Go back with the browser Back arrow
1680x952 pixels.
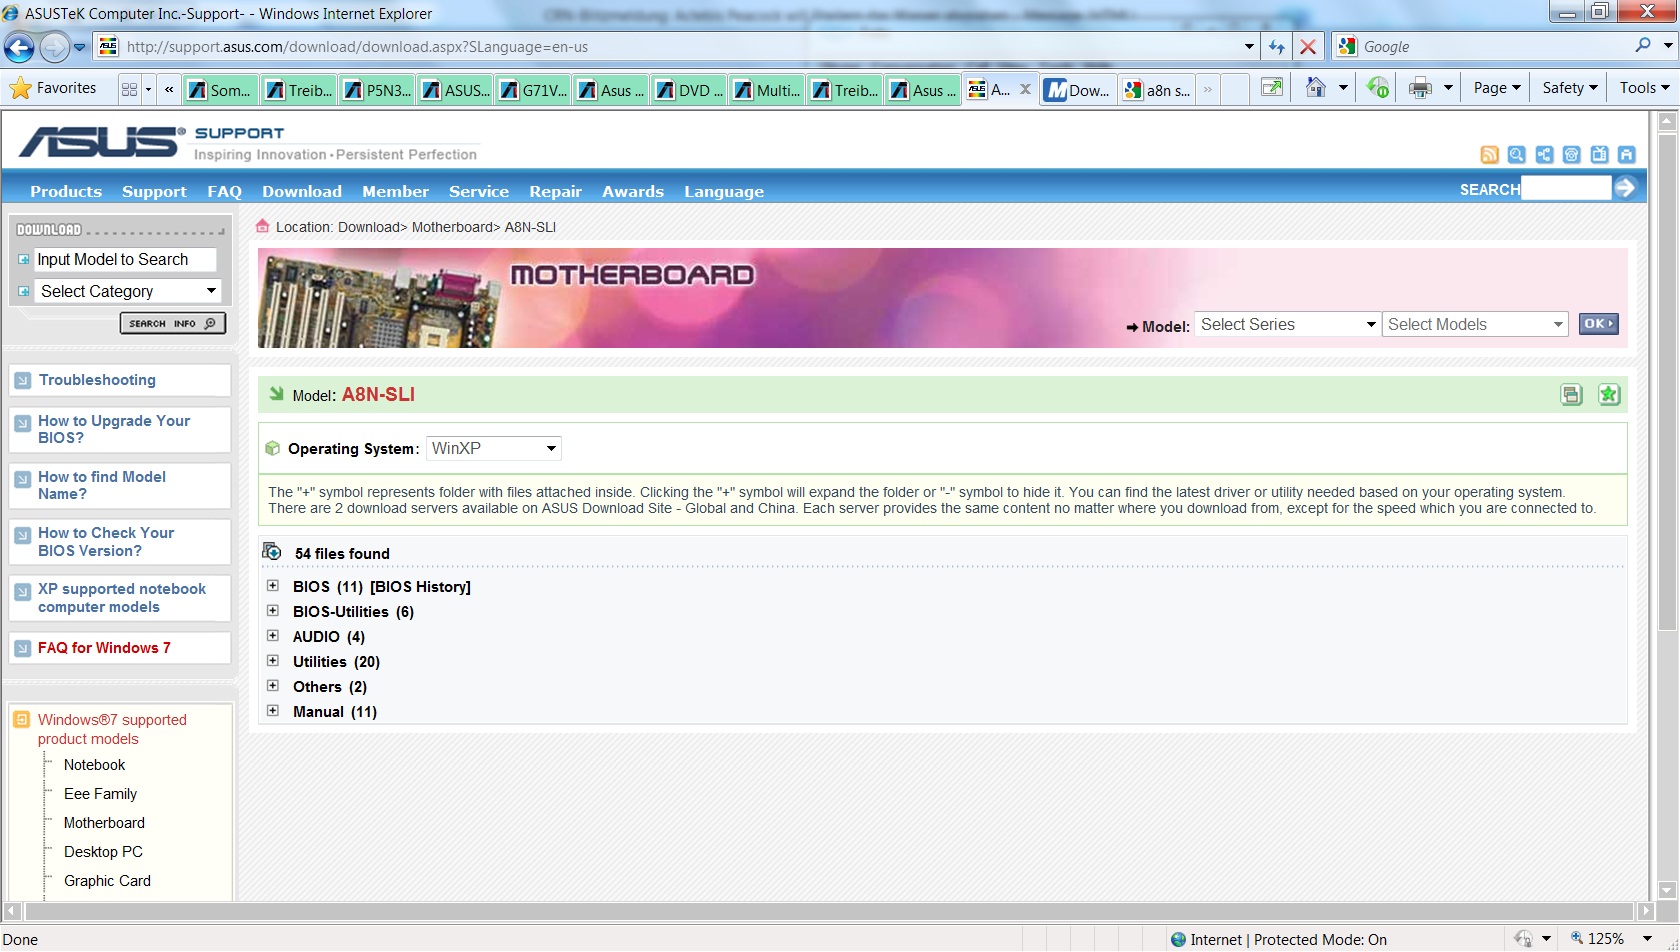[19, 47]
